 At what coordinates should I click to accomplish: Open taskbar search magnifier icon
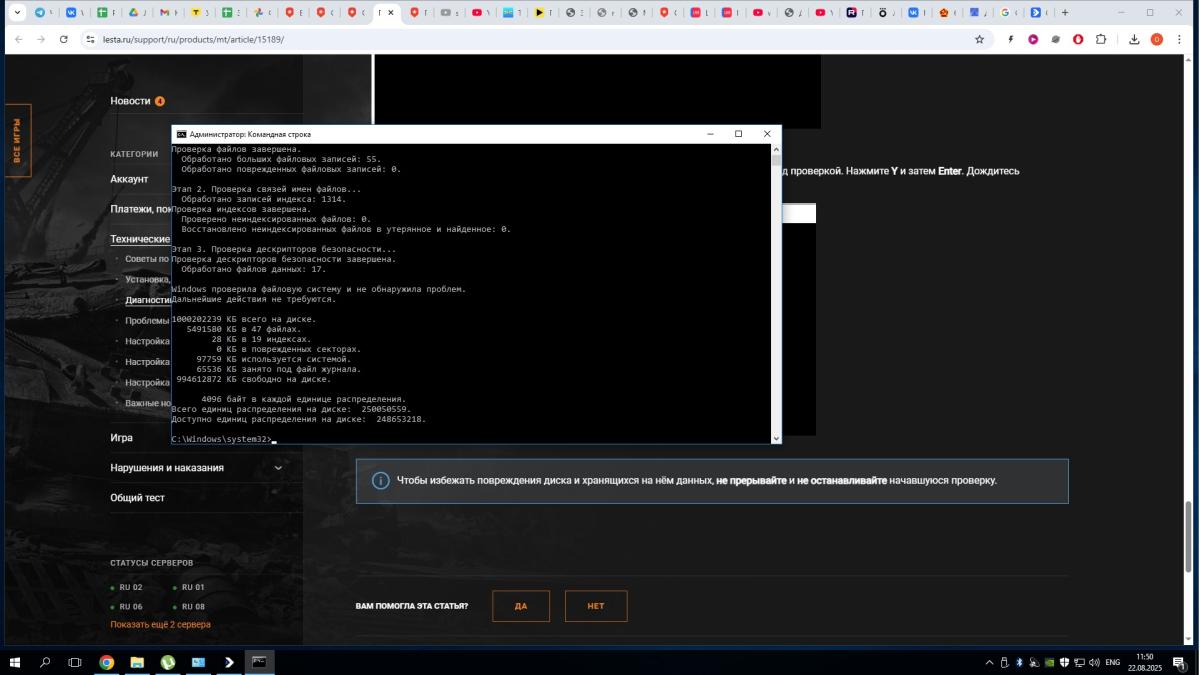click(x=45, y=662)
